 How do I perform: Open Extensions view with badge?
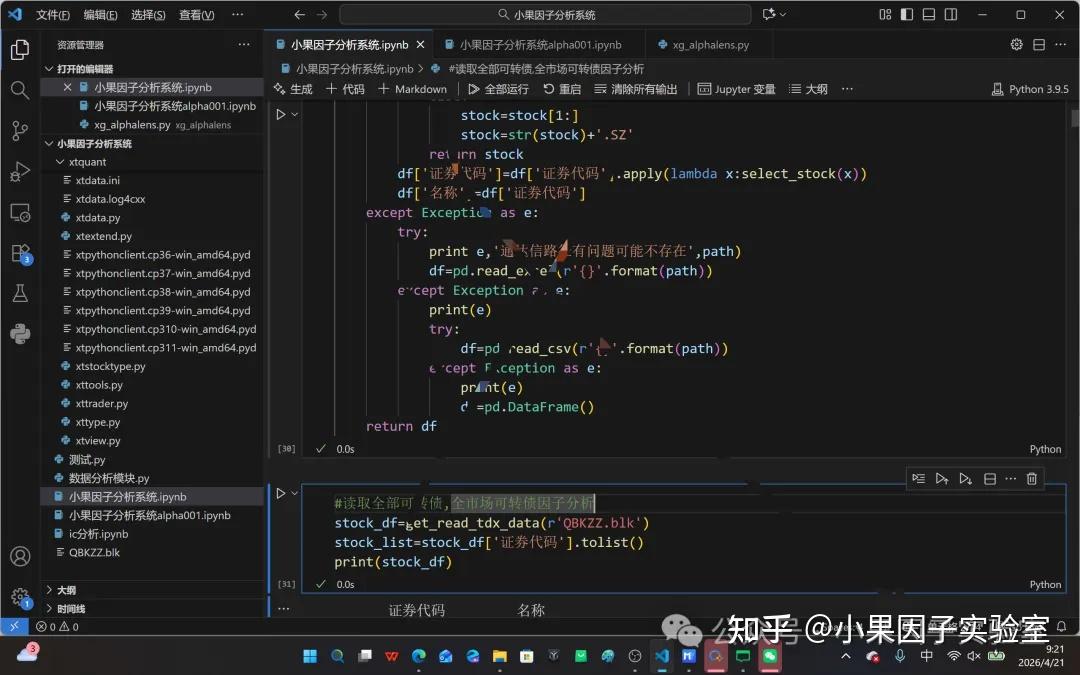(x=21, y=253)
